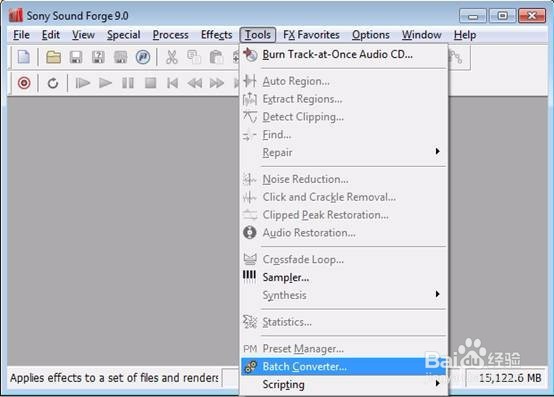Open the View menu

83,35
